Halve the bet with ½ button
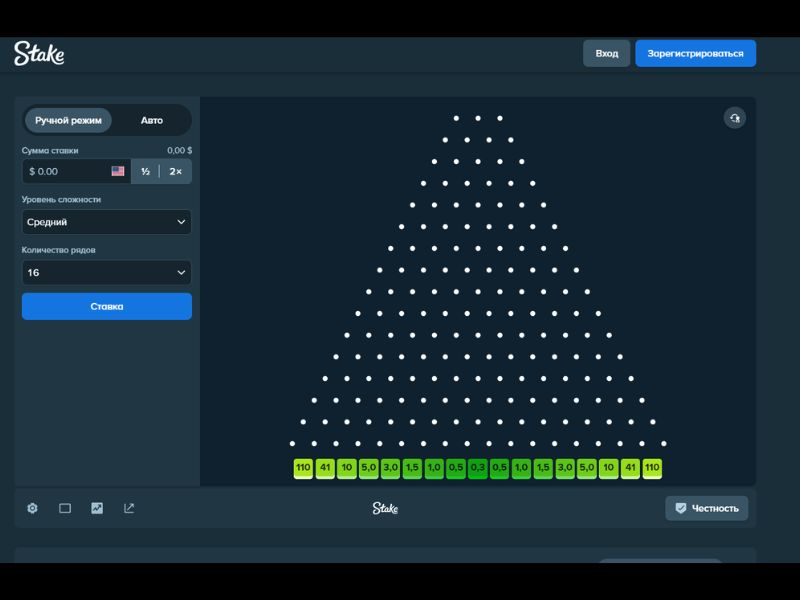This screenshot has height=600, width=800. pos(146,172)
